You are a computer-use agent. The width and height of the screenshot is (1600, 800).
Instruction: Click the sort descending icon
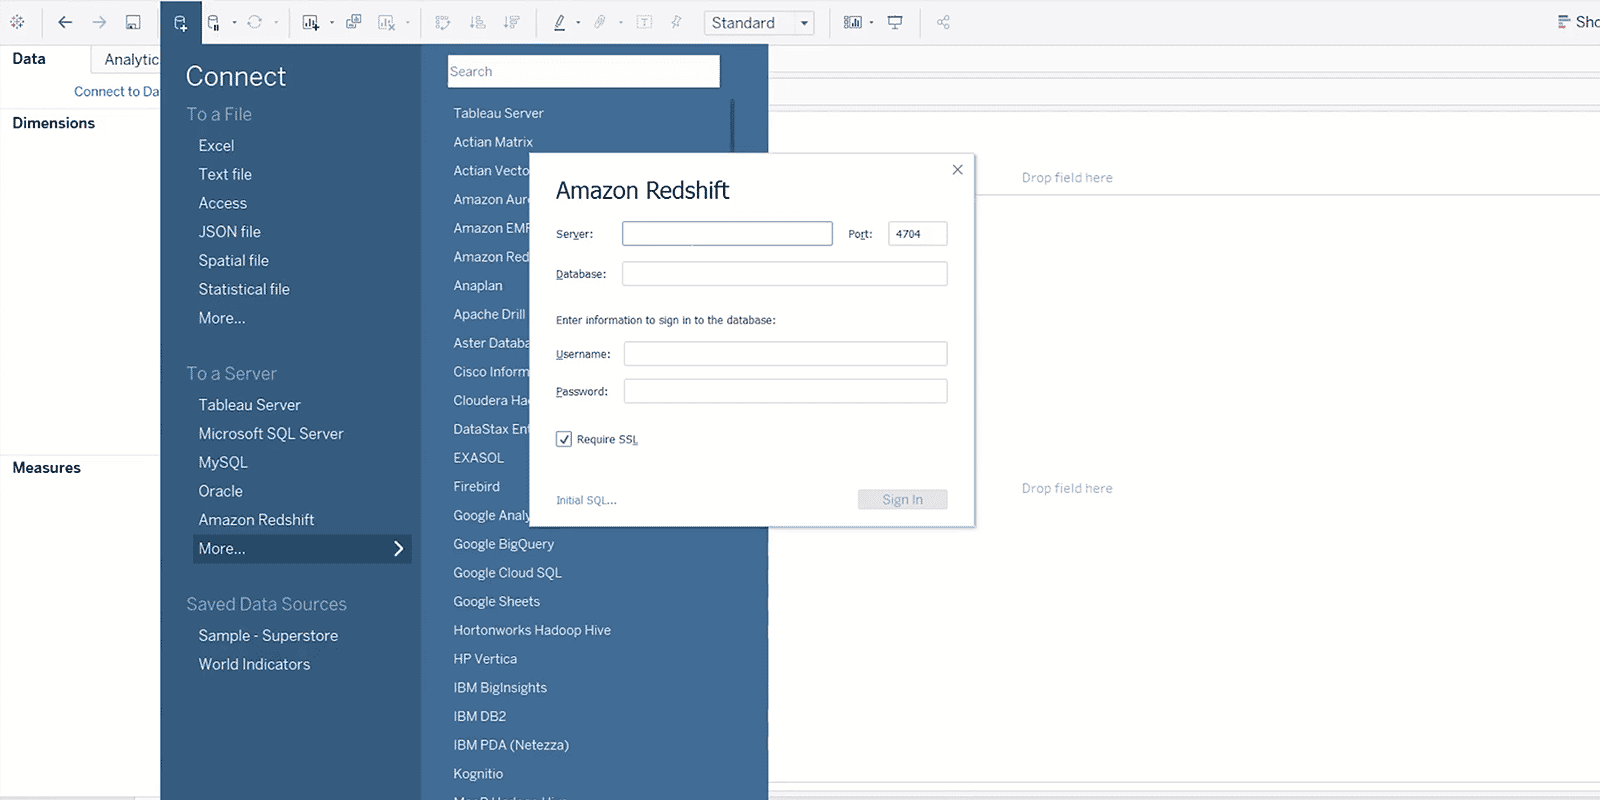pyautogui.click(x=511, y=22)
